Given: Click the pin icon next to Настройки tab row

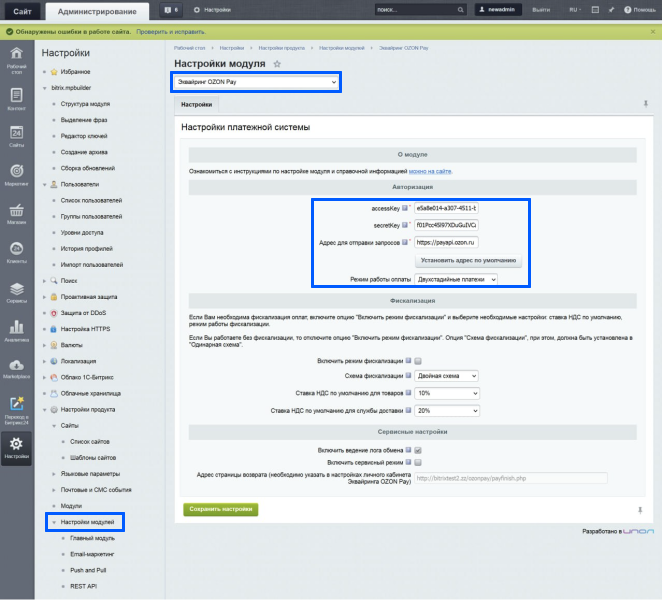Looking at the screenshot, I should [x=646, y=103].
